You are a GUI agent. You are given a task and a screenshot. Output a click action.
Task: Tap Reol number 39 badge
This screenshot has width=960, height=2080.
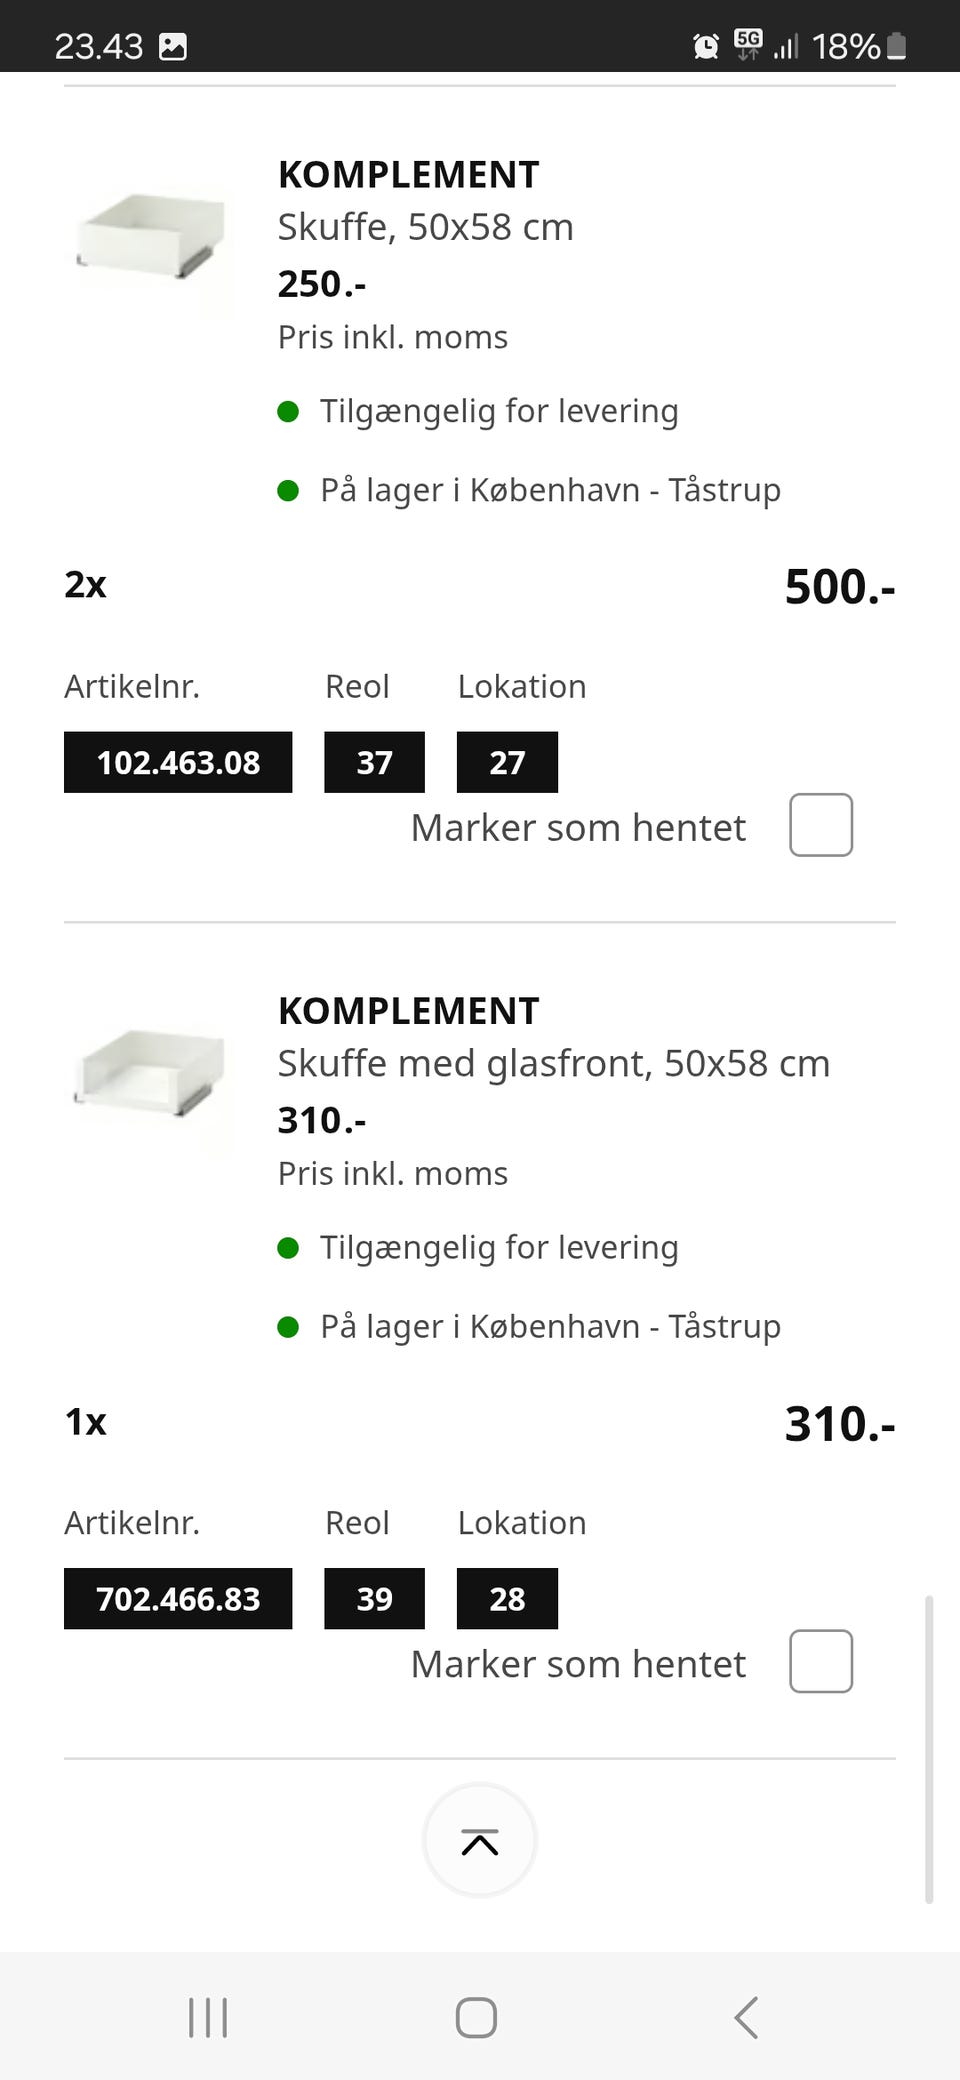[x=374, y=1599]
